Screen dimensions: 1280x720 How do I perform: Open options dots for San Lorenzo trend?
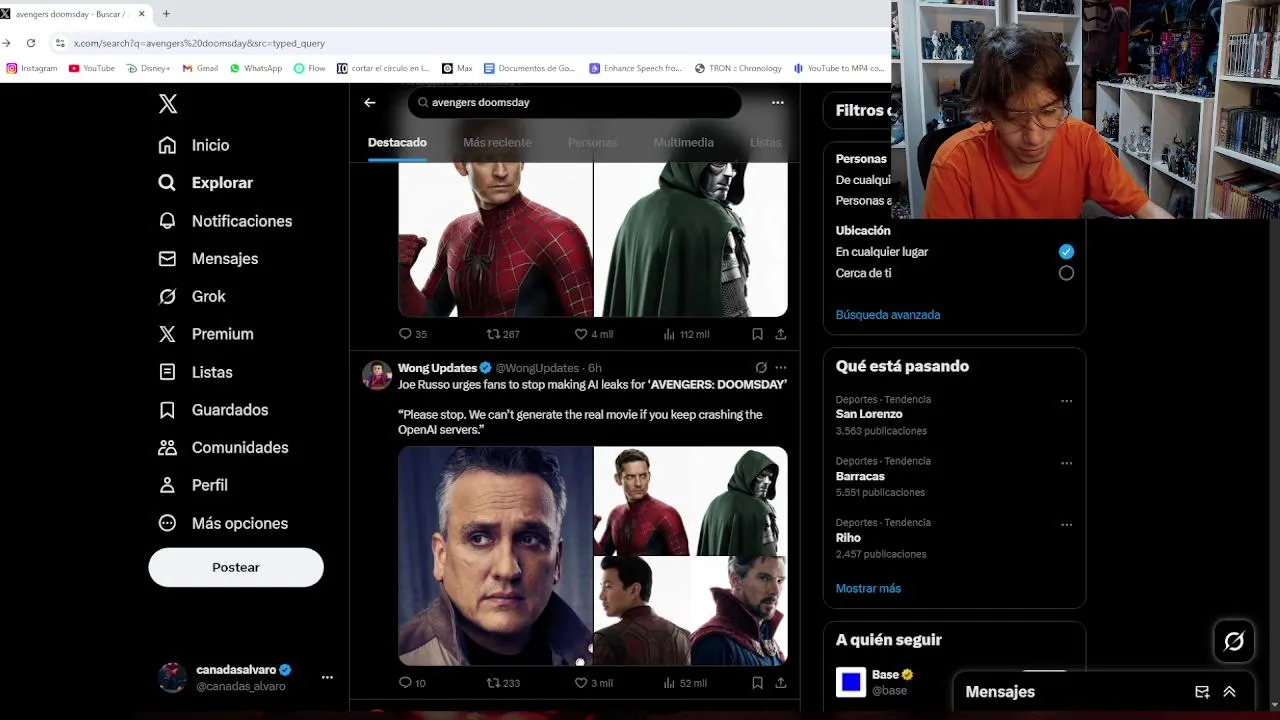[1066, 401]
